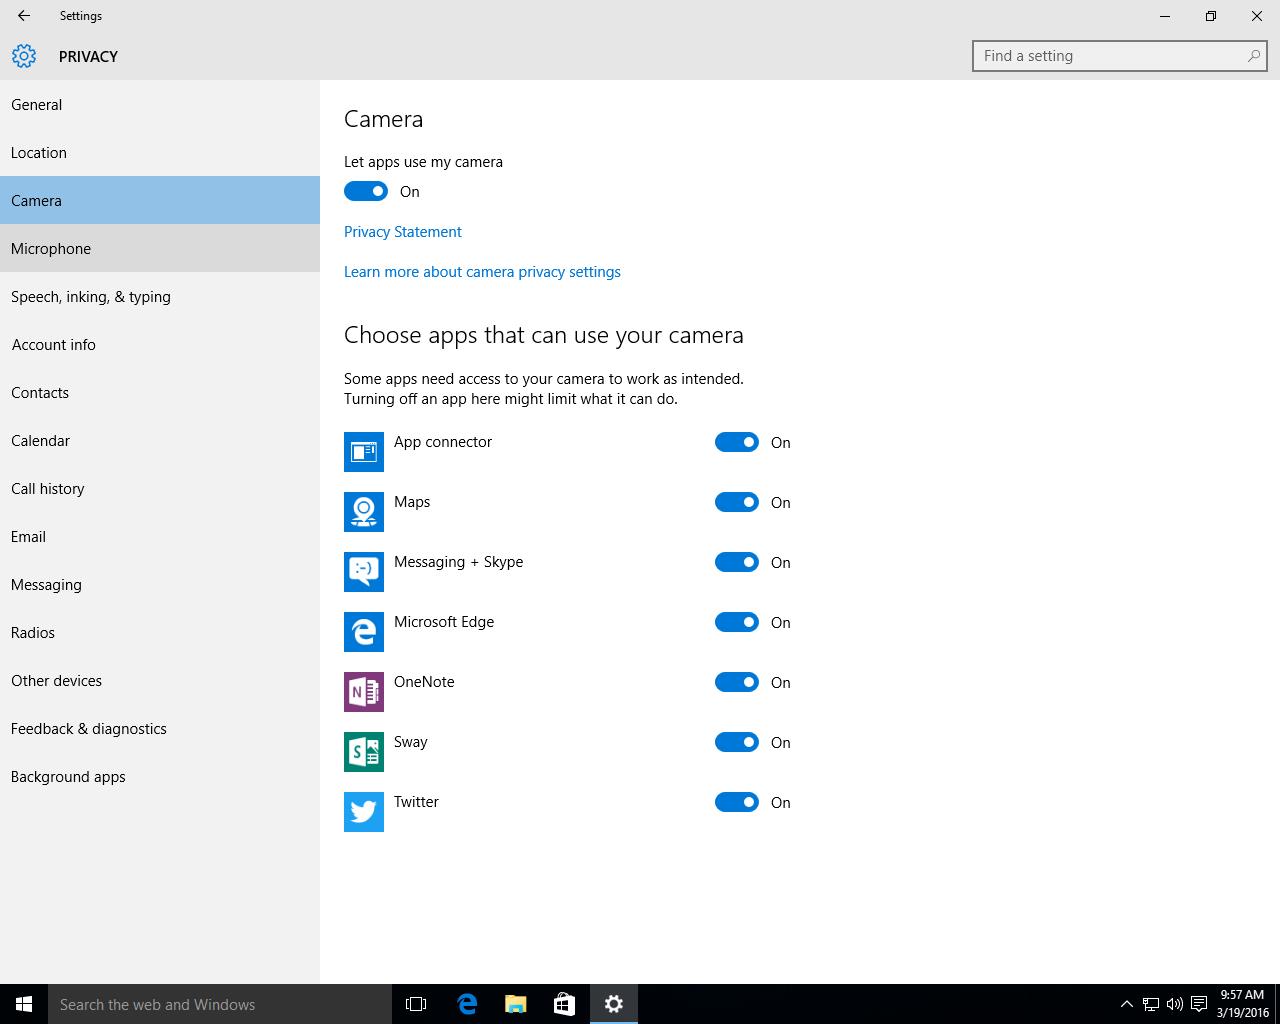The height and width of the screenshot is (1024, 1280).
Task: Open Calendar privacy settings
Action: (x=160, y=440)
